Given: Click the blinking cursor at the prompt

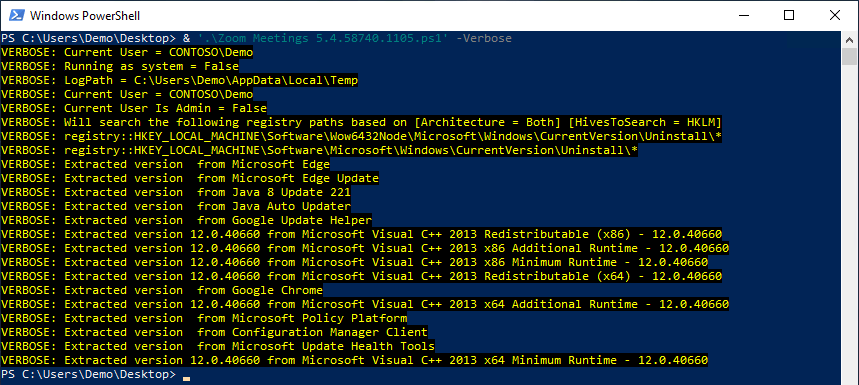Looking at the screenshot, I should 187,377.
